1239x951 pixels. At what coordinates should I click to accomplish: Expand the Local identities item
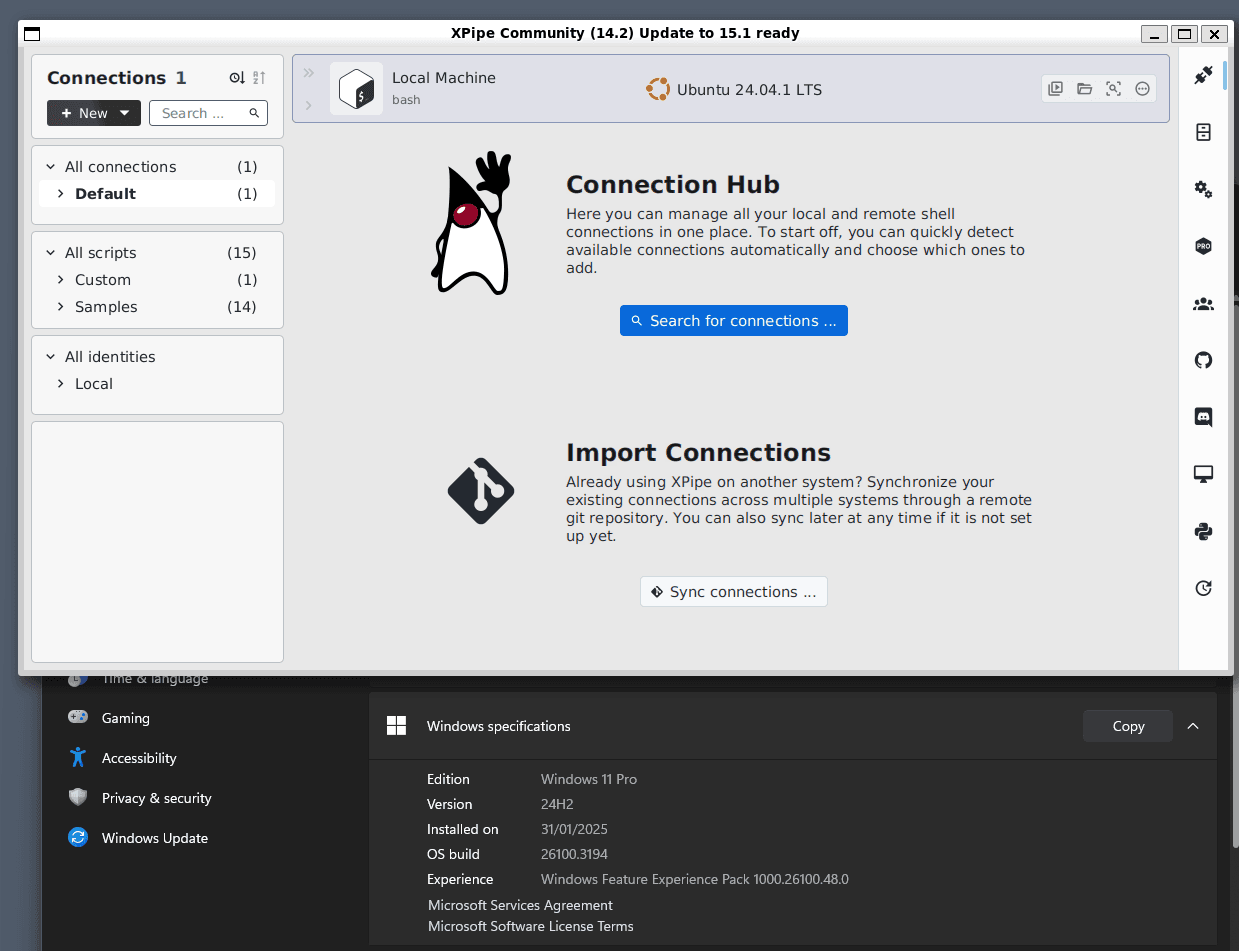point(61,384)
